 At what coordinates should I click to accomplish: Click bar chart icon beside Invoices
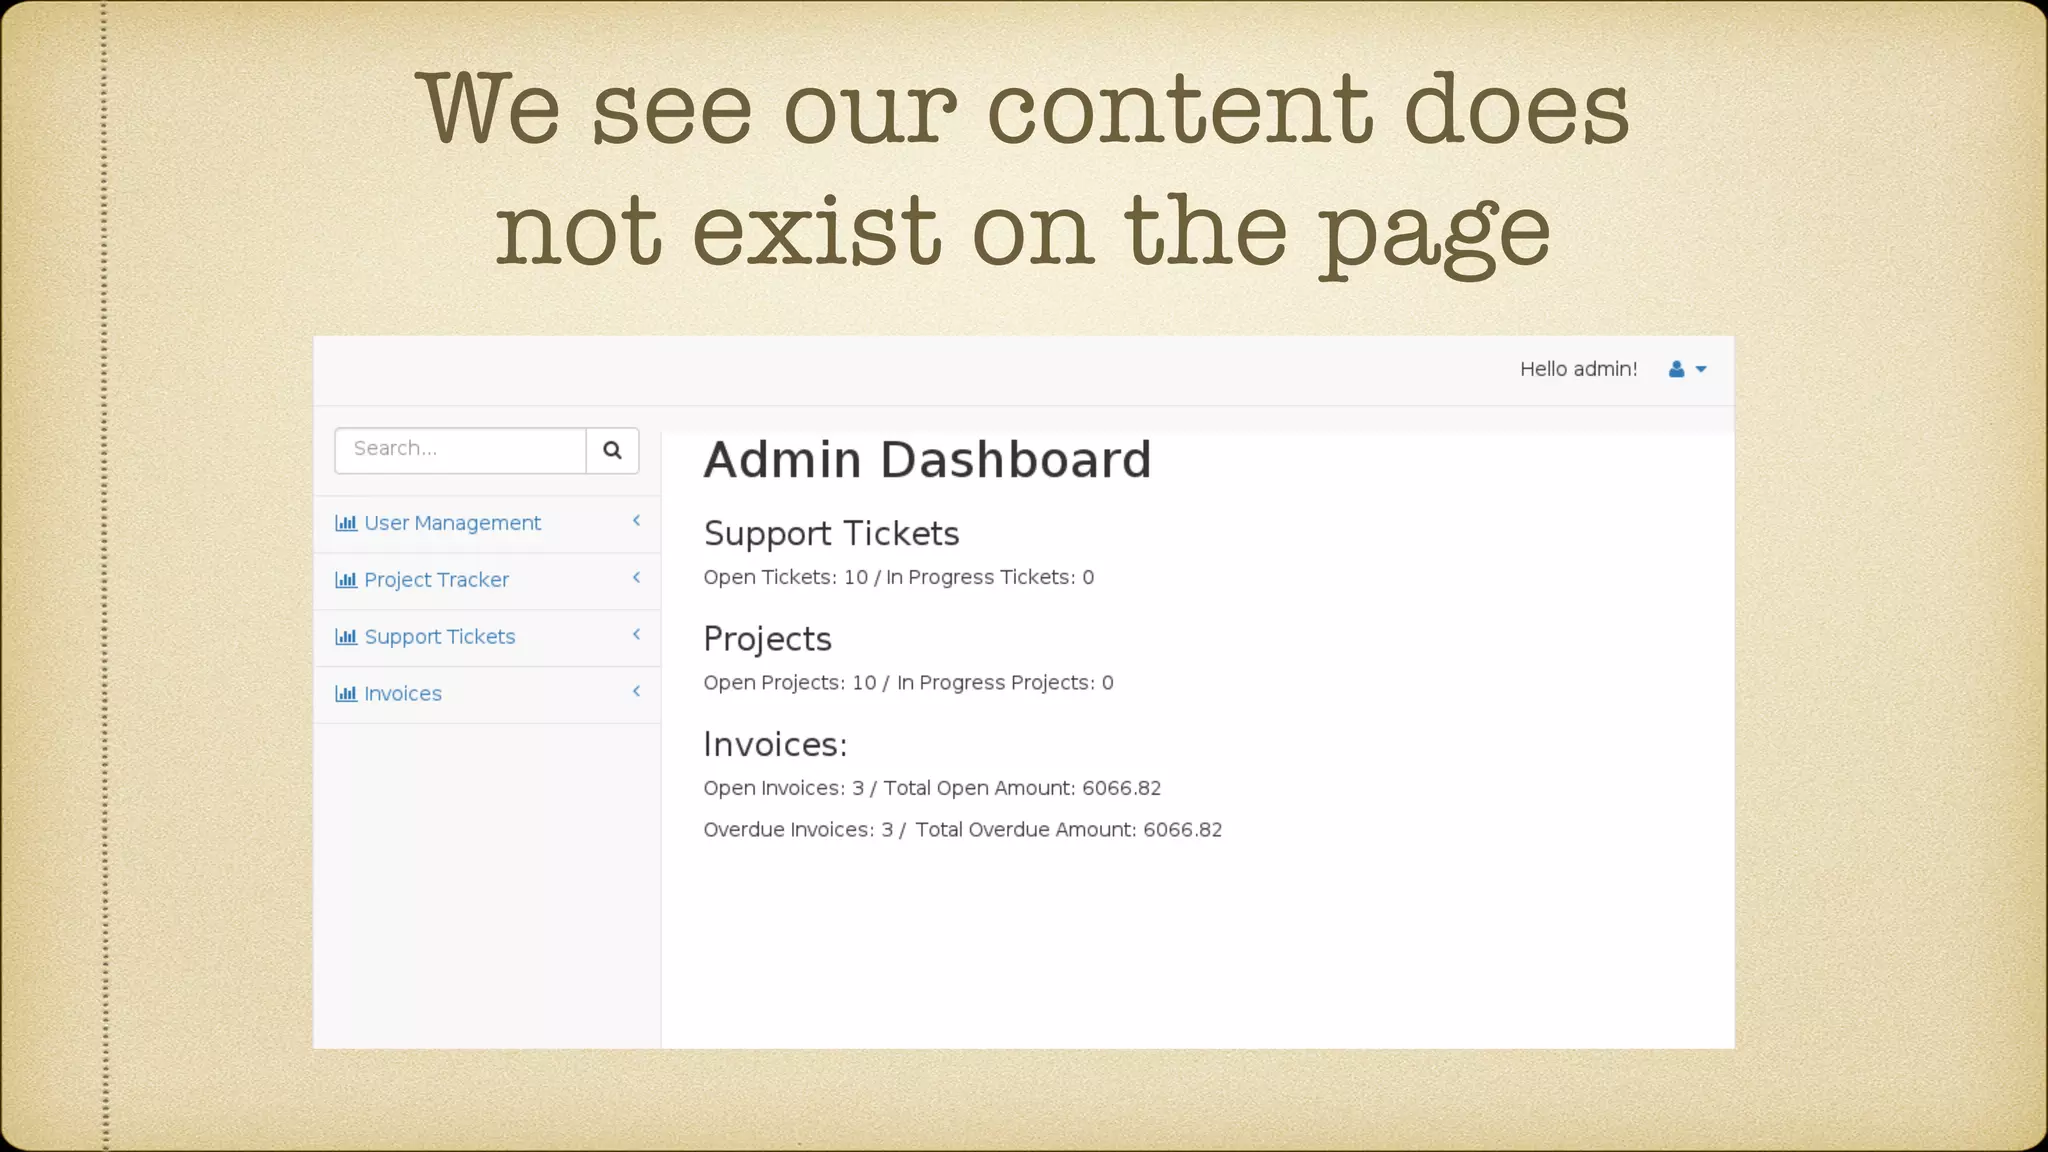coord(346,694)
